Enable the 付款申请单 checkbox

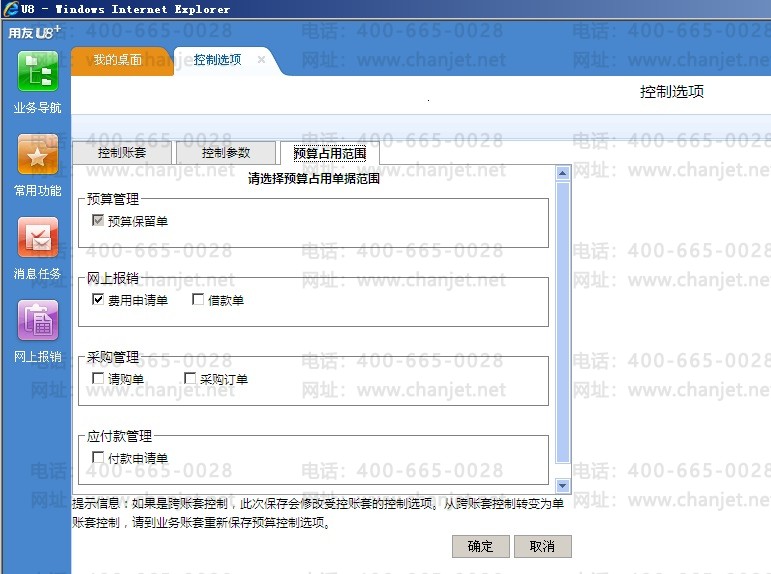[97, 457]
